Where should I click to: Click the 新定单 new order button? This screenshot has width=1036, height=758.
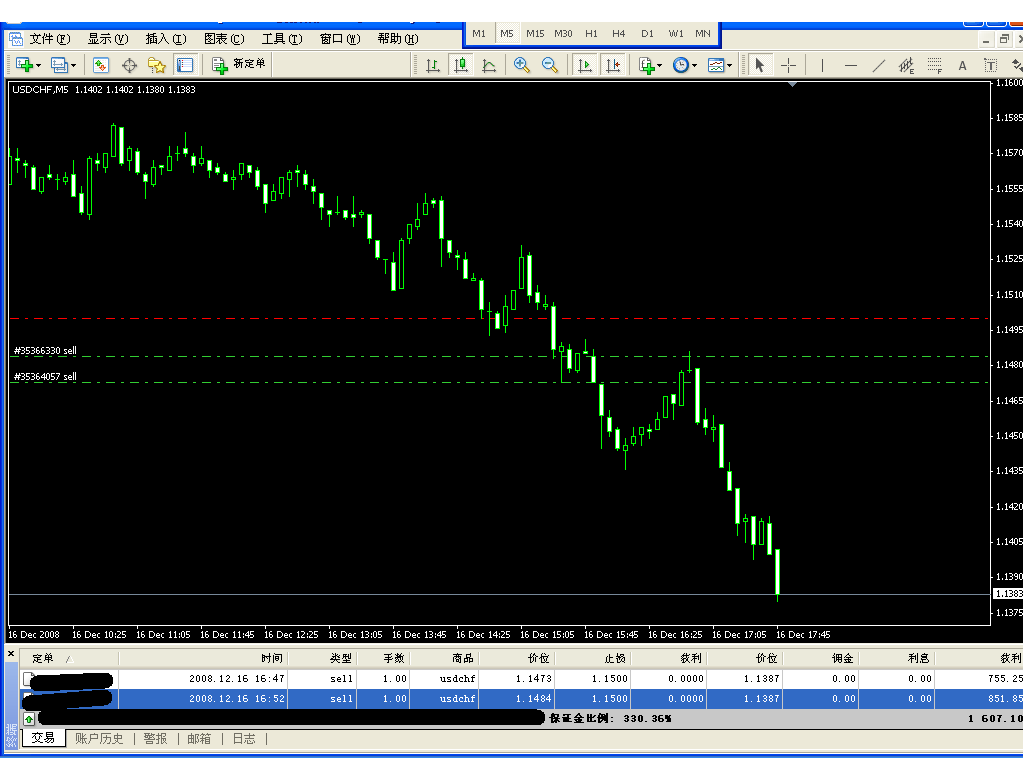[x=239, y=65]
